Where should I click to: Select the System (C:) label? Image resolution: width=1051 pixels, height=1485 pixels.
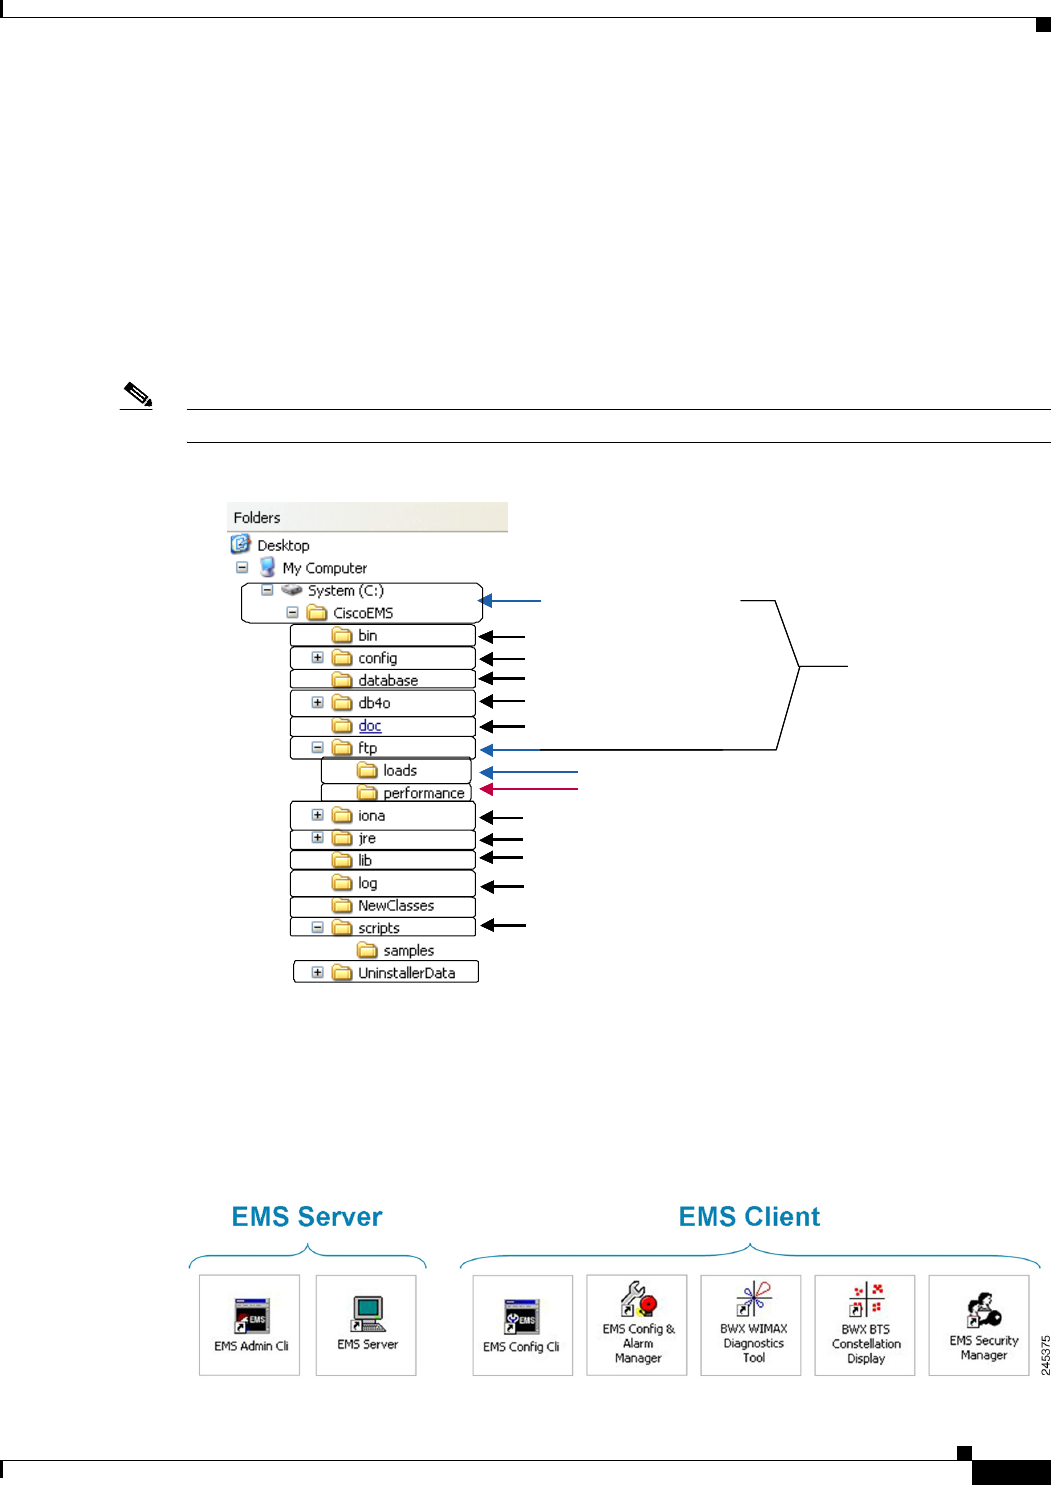point(346,590)
